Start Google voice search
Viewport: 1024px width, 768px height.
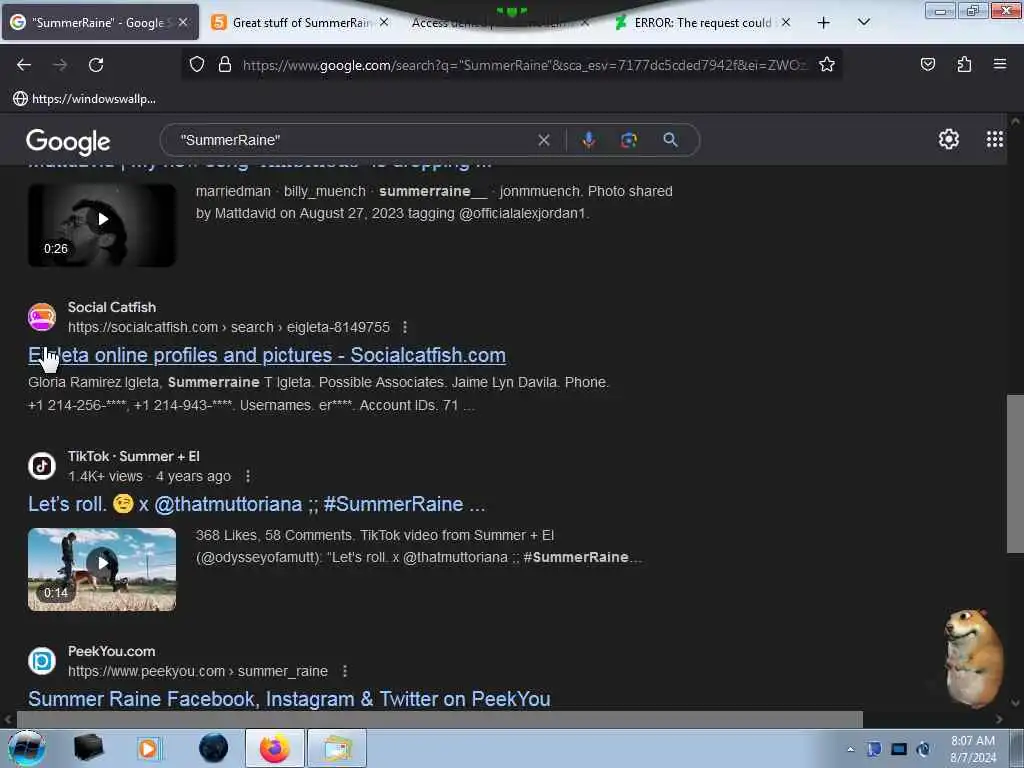coord(588,140)
